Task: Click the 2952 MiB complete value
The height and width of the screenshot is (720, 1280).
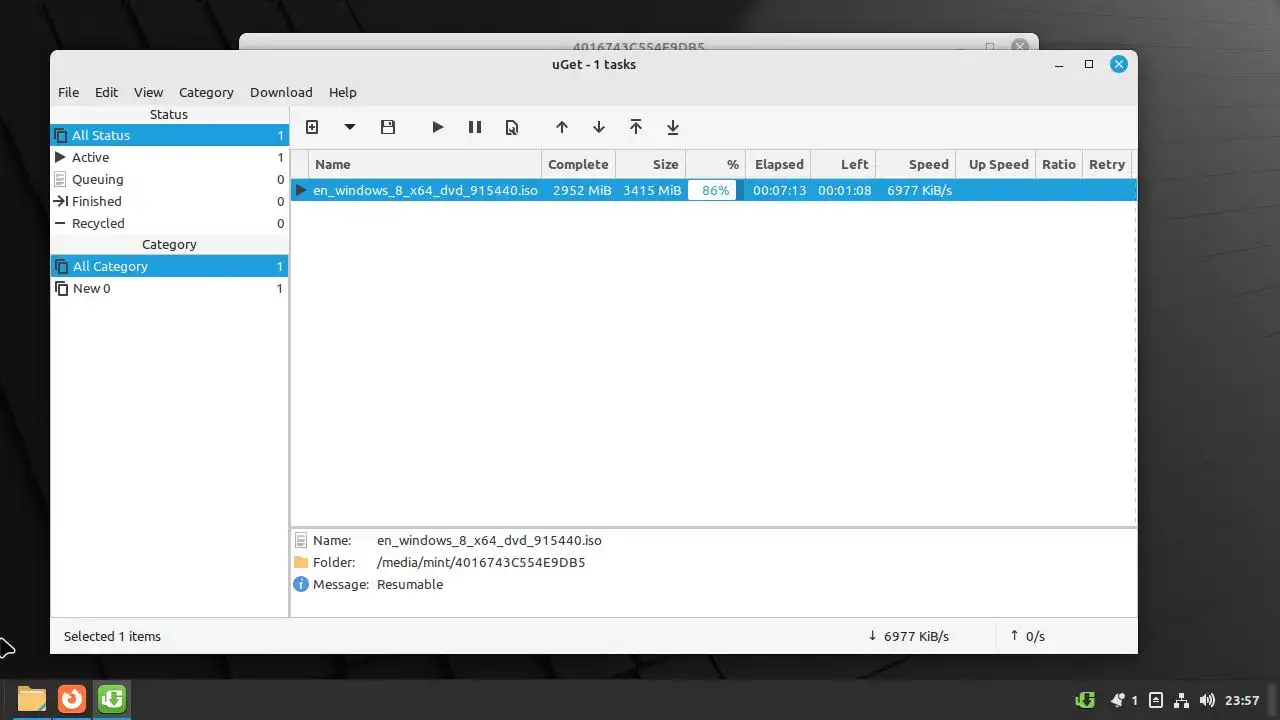Action: pos(581,190)
